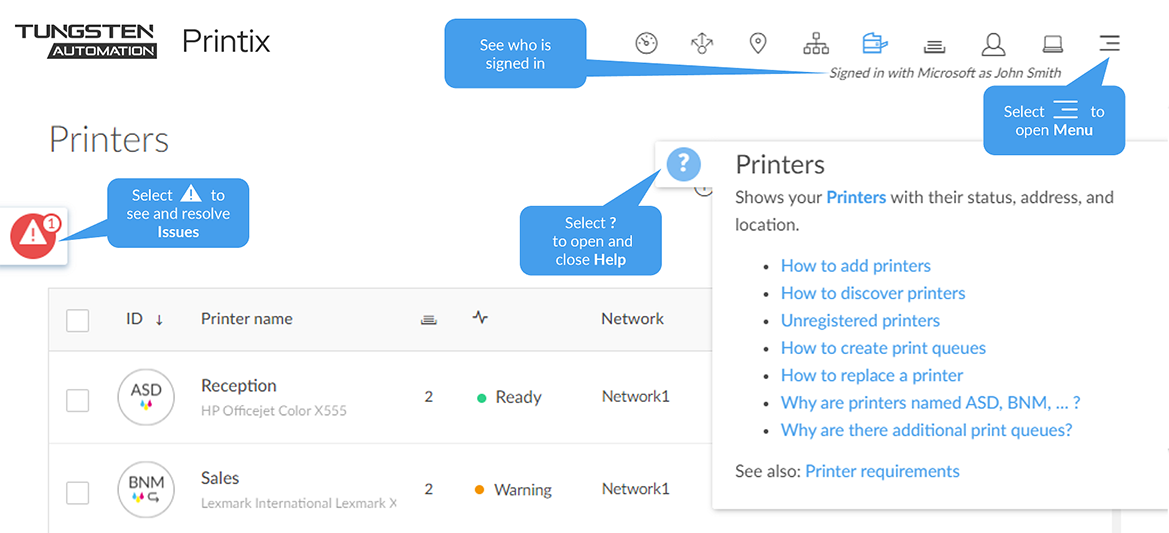Open the Dashboard gauge icon

(647, 43)
